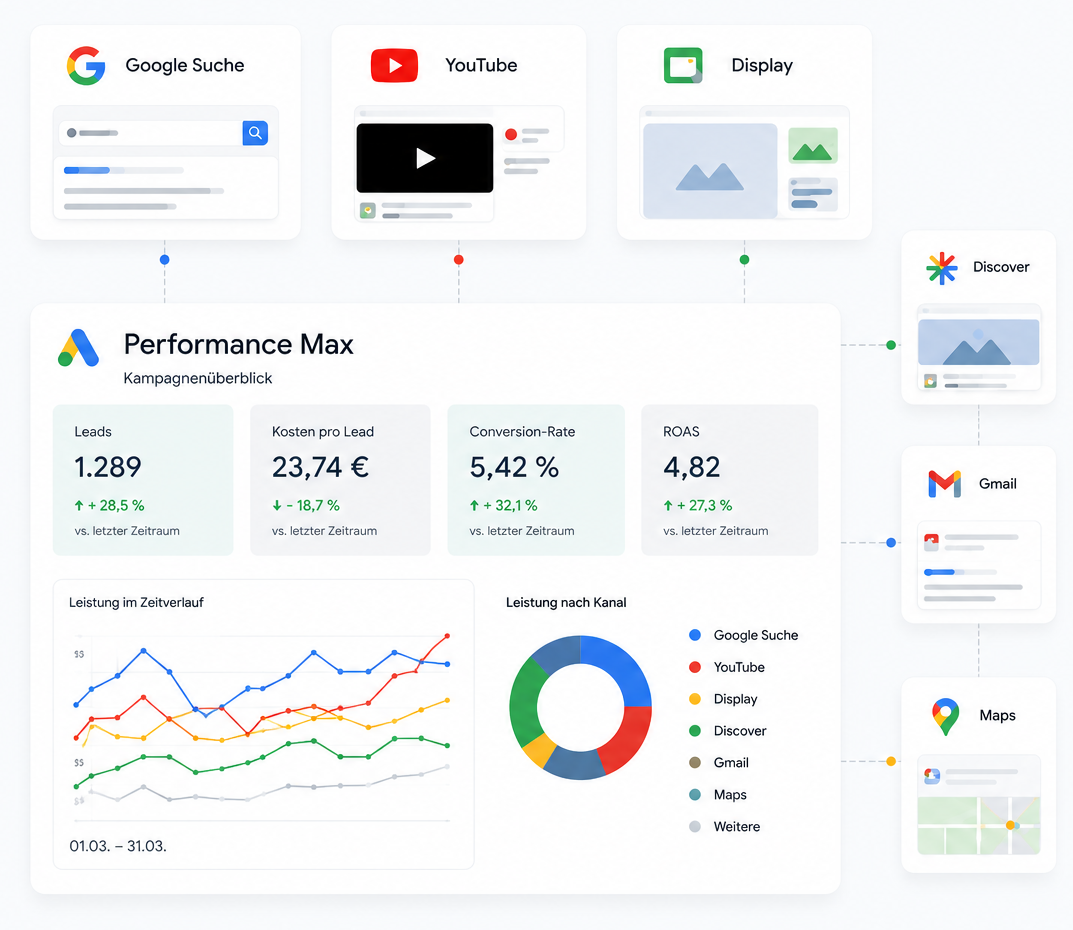Click the Display legend yellow dot

695,699
